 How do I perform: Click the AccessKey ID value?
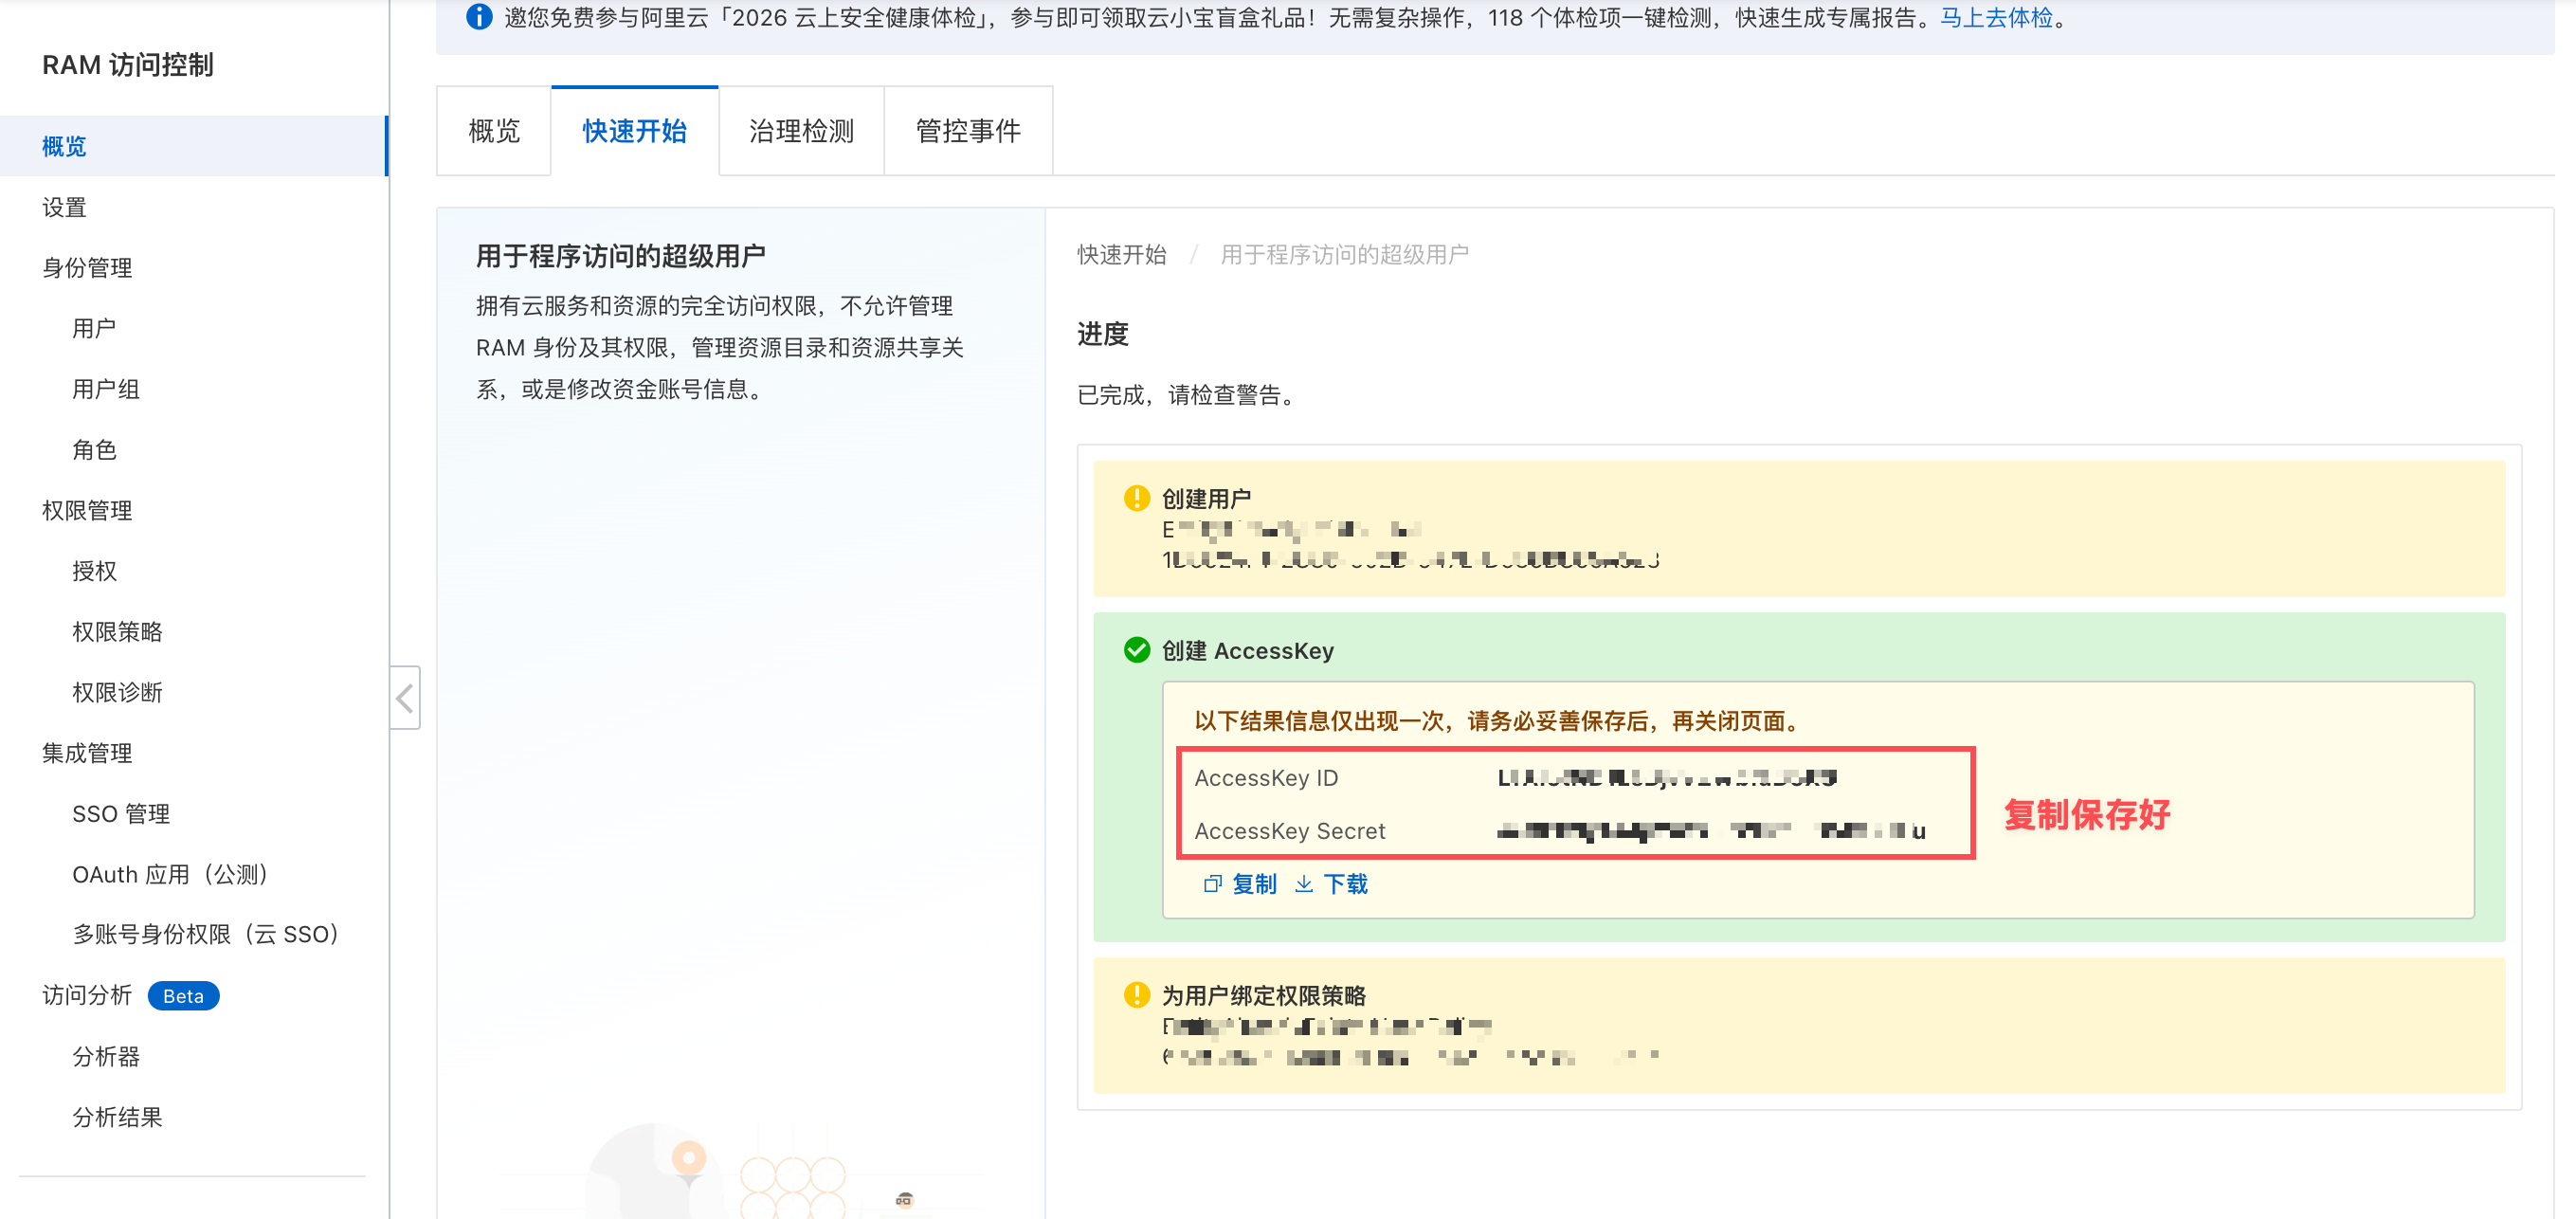point(1667,778)
